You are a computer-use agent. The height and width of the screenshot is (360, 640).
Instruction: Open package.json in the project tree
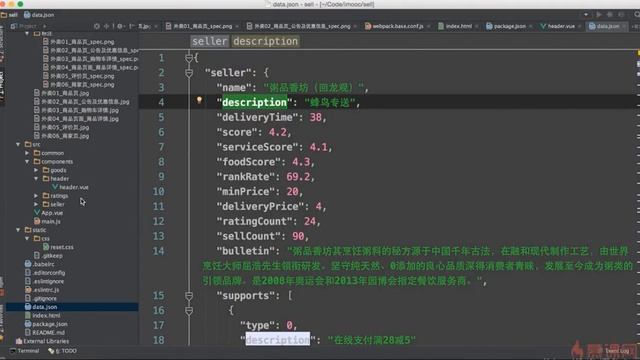pyautogui.click(x=46, y=324)
